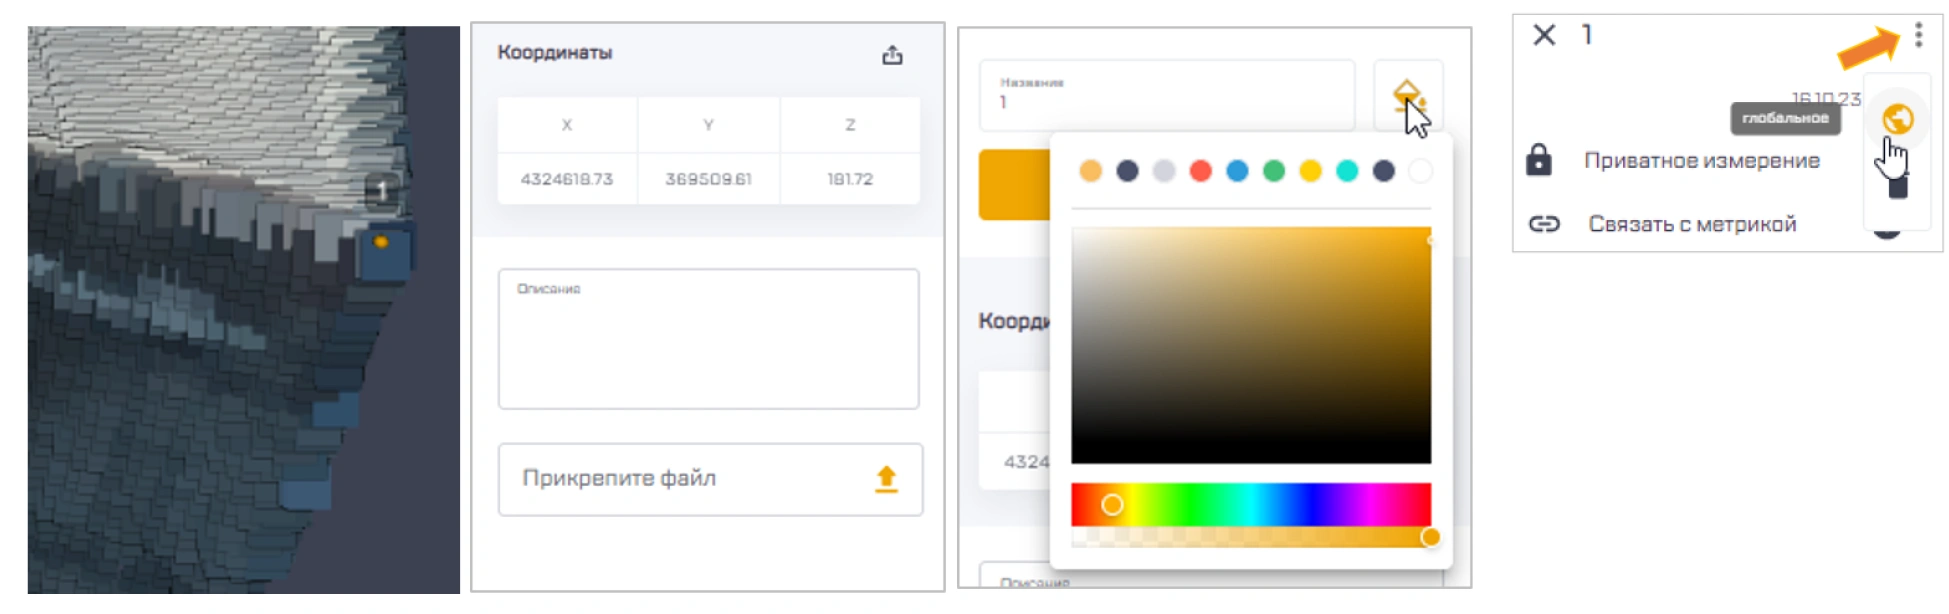Click the X coordinate value cell
Viewport: 1949px width, 614px height.
[567, 179]
